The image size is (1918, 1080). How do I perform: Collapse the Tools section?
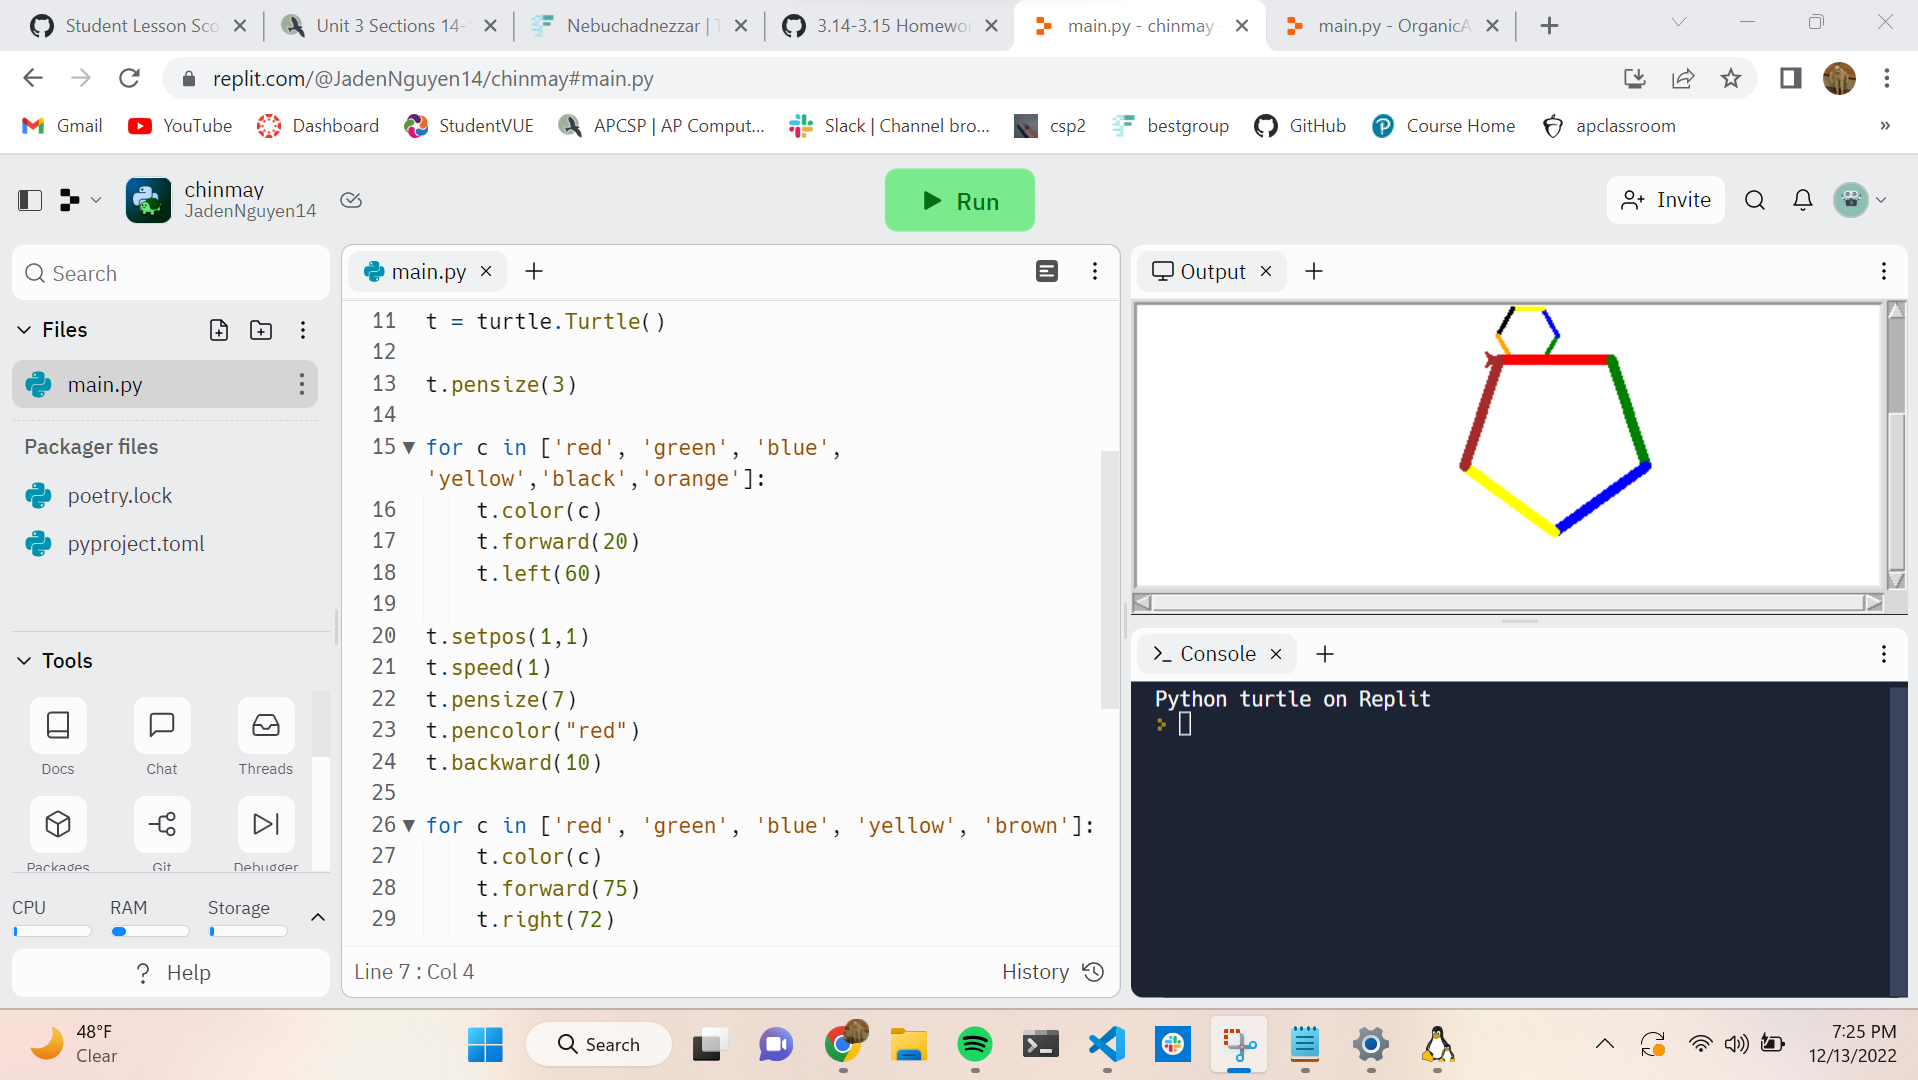24,661
